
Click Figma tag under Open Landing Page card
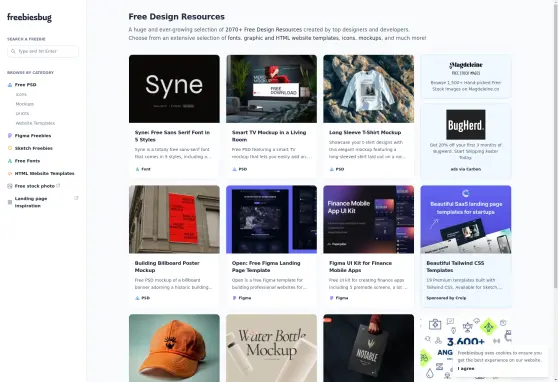tap(244, 298)
